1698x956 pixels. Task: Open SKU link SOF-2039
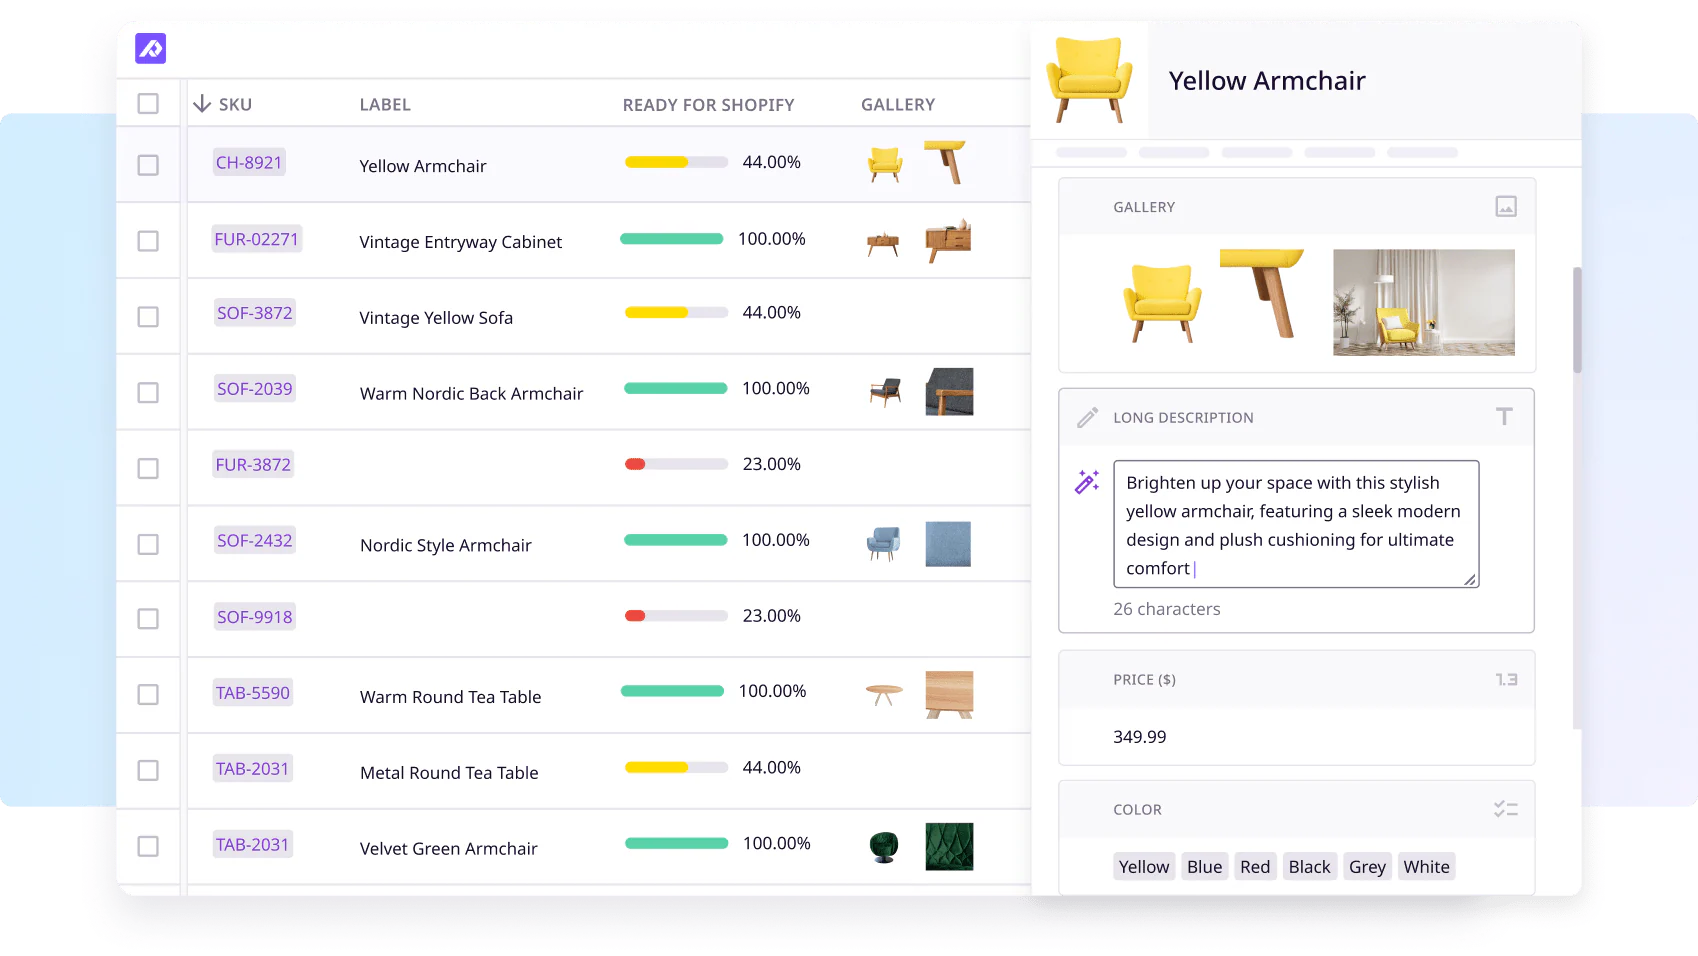[x=255, y=389]
